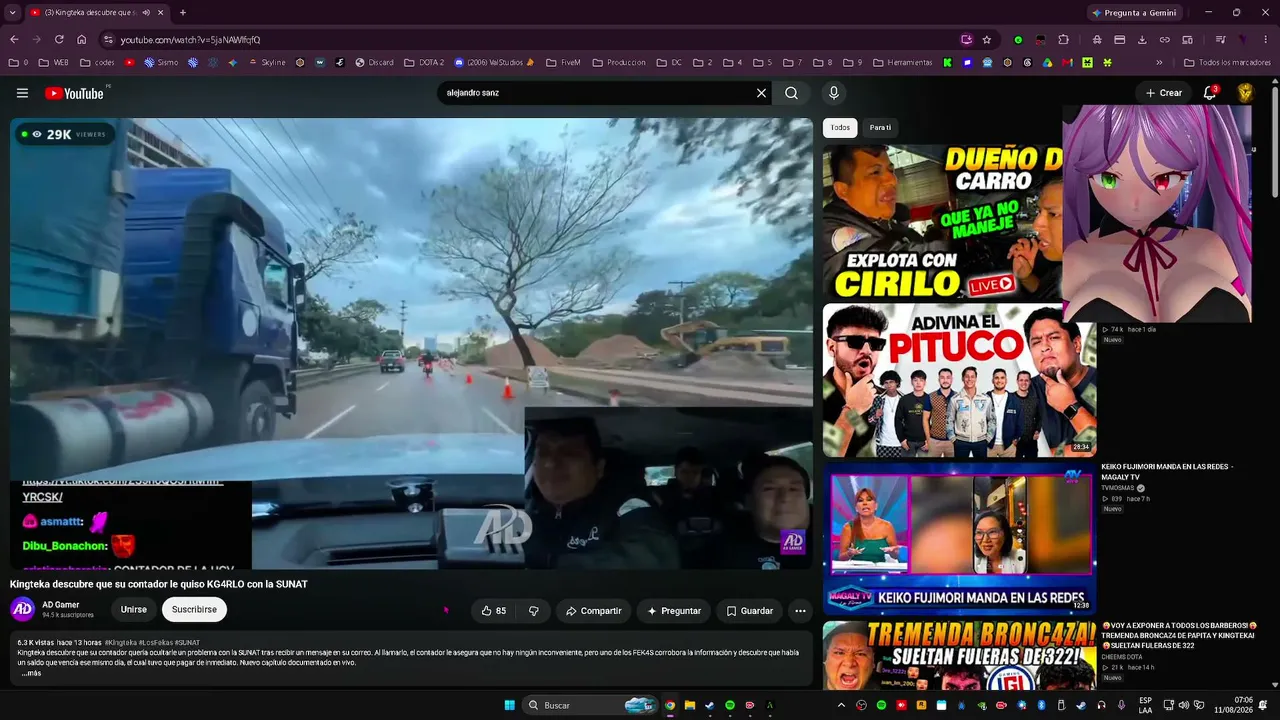Viewport: 1280px width, 720px height.
Task: Click 'Pregunta a Gemini' button
Action: tap(1134, 13)
